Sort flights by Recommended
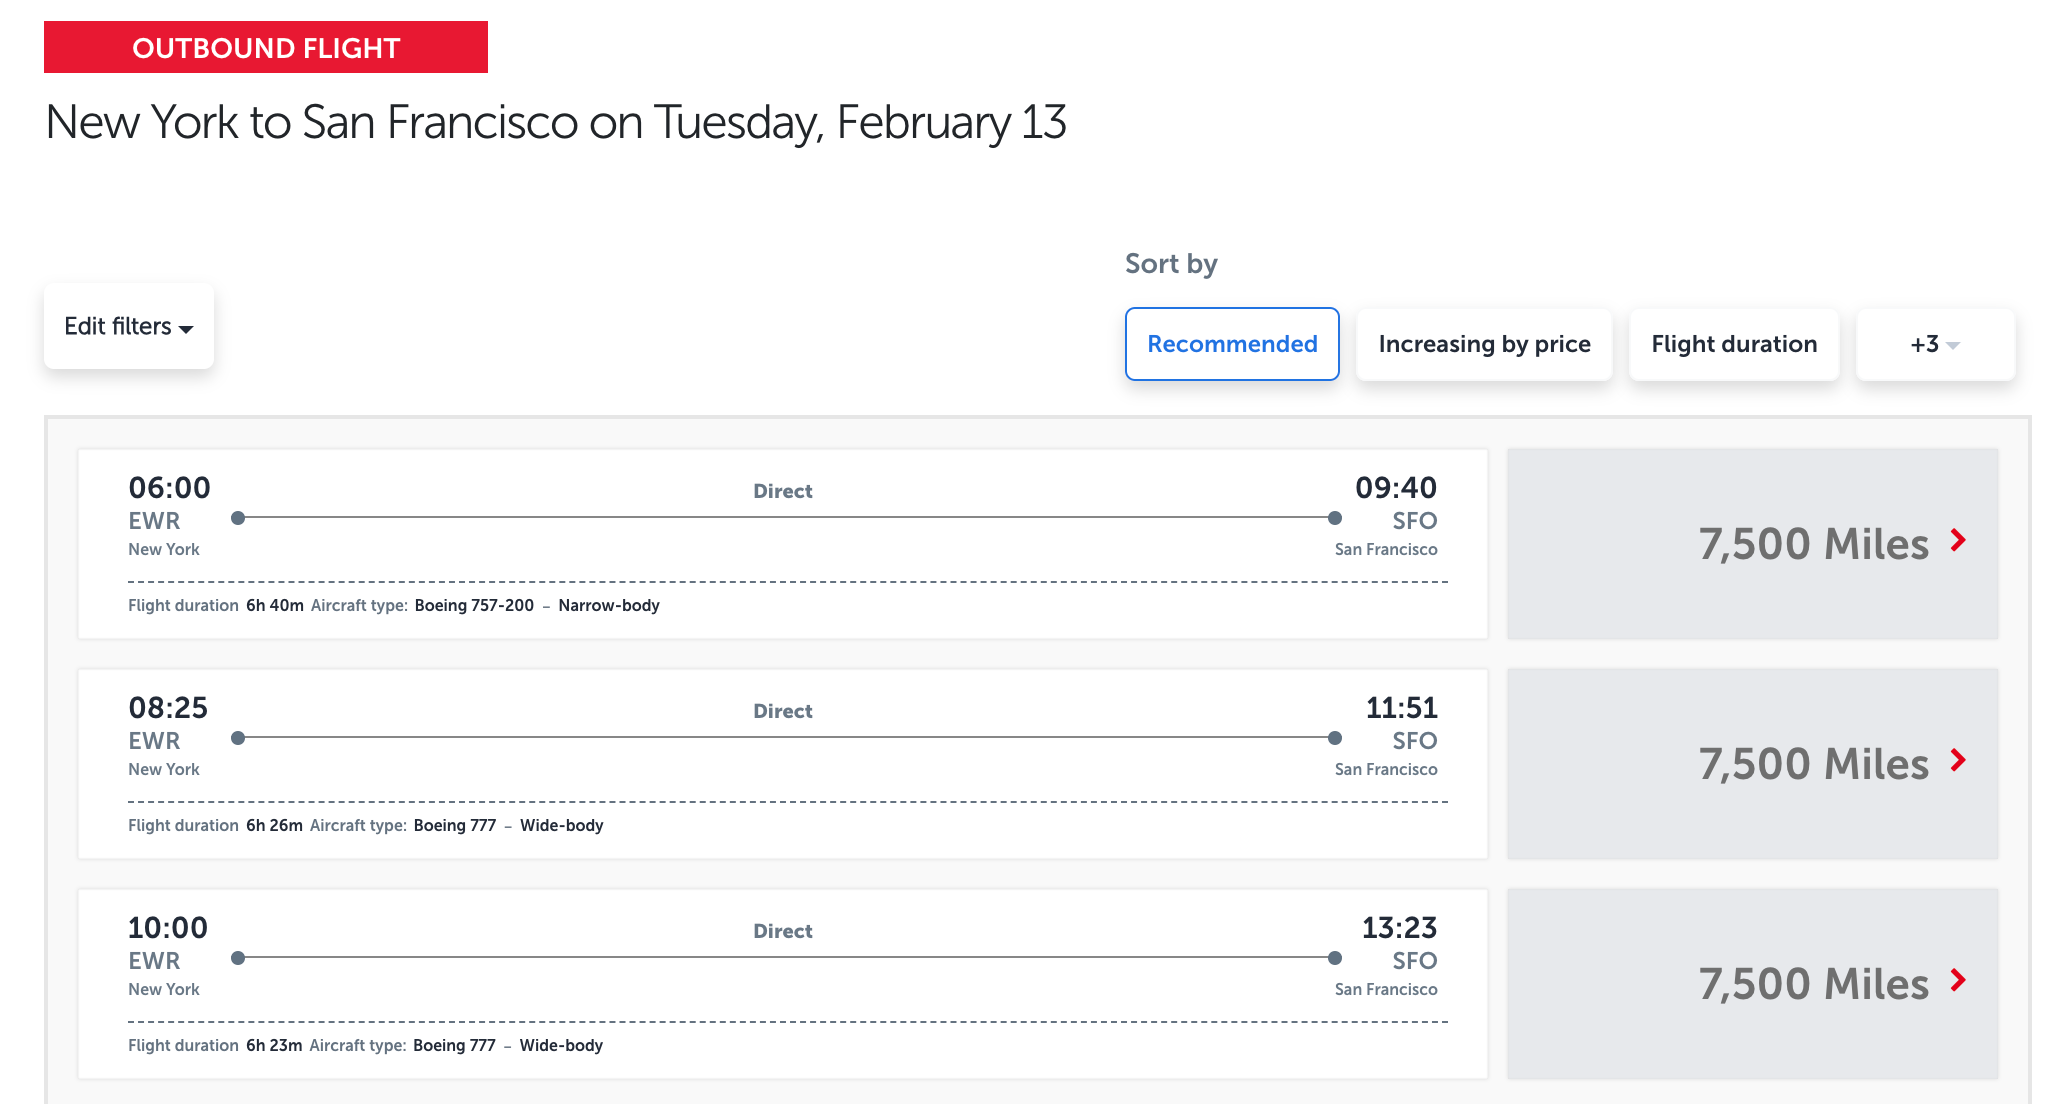 pos(1231,344)
